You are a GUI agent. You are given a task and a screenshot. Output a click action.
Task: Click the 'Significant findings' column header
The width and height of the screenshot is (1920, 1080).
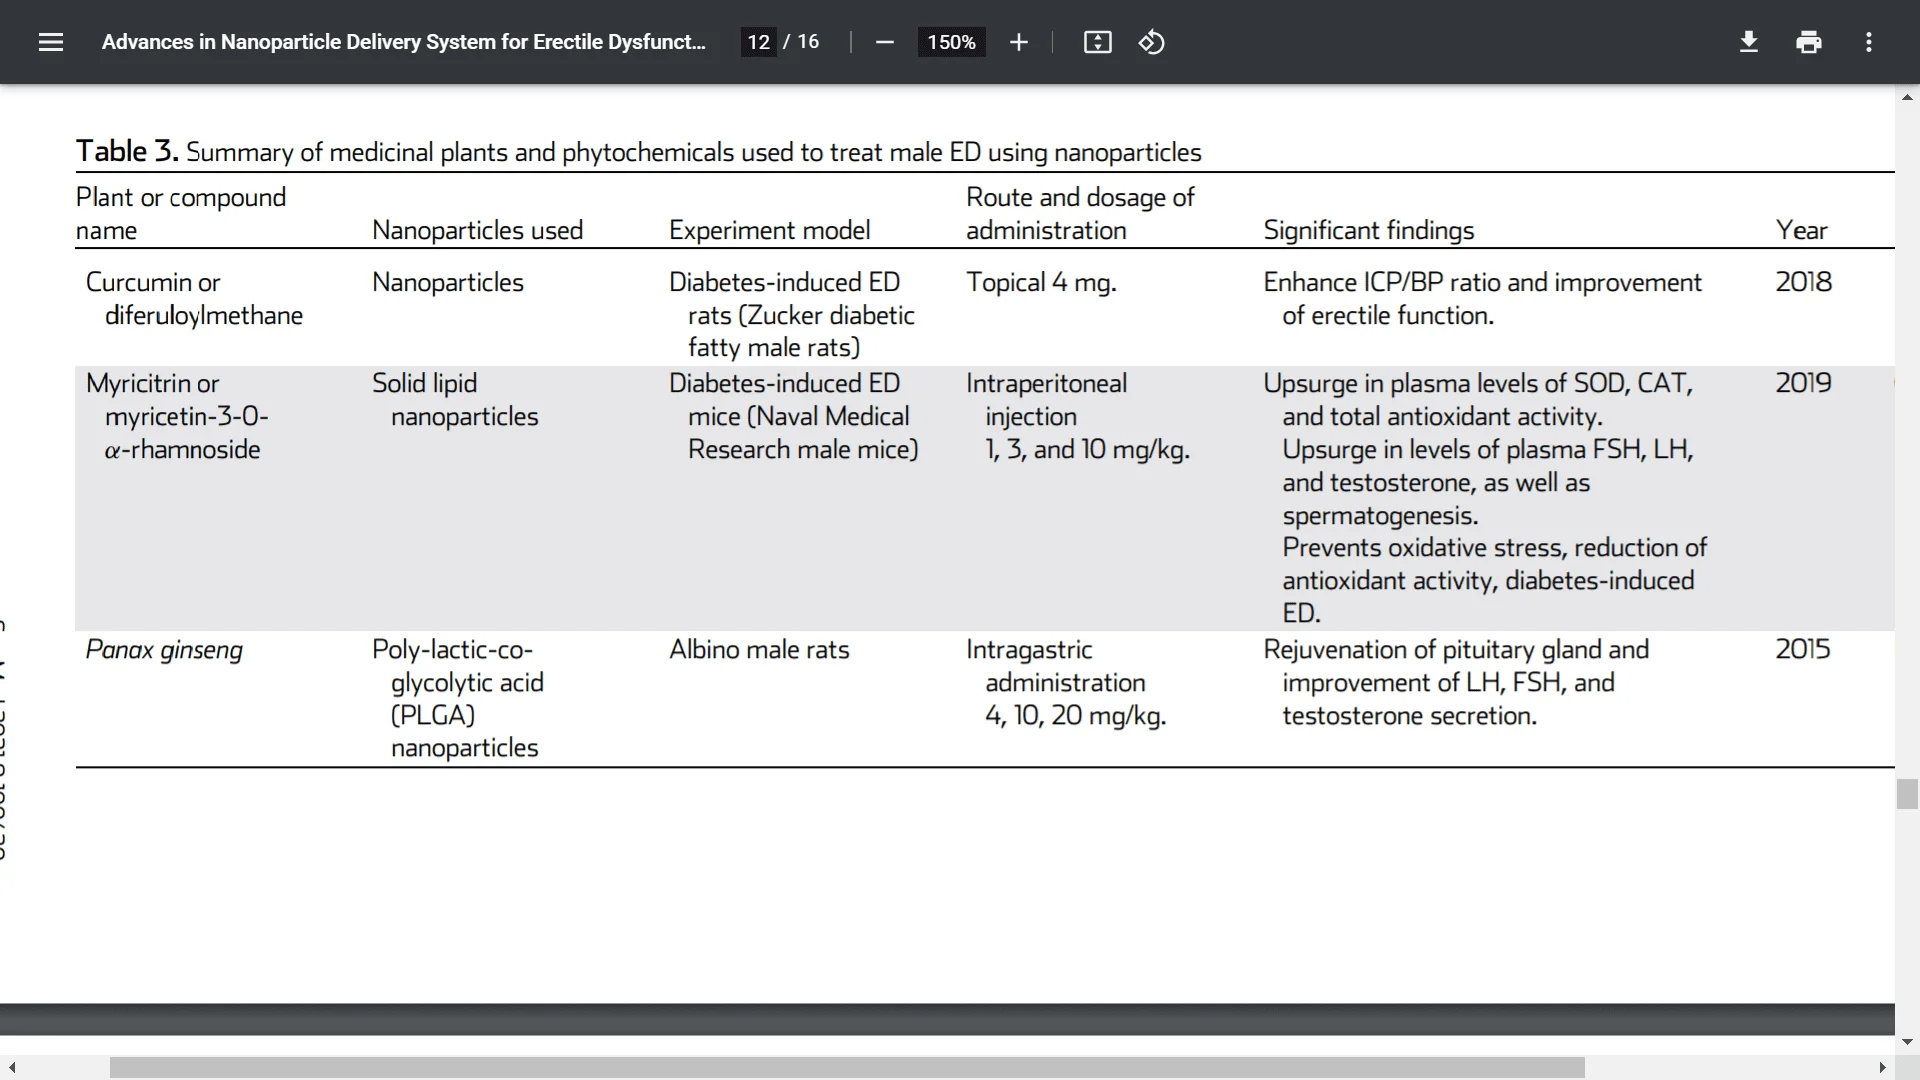[1368, 230]
